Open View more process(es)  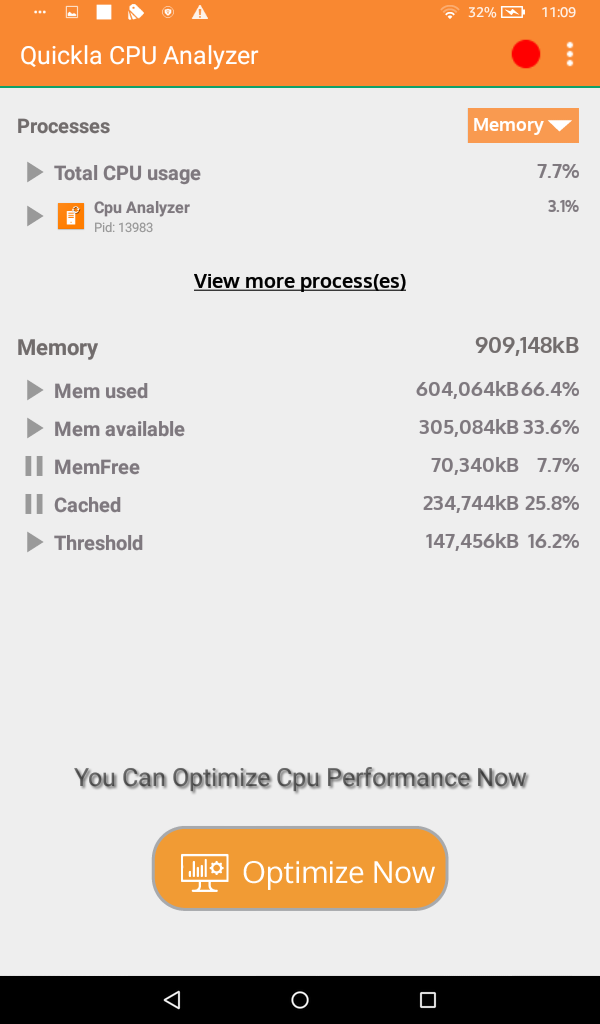click(299, 281)
